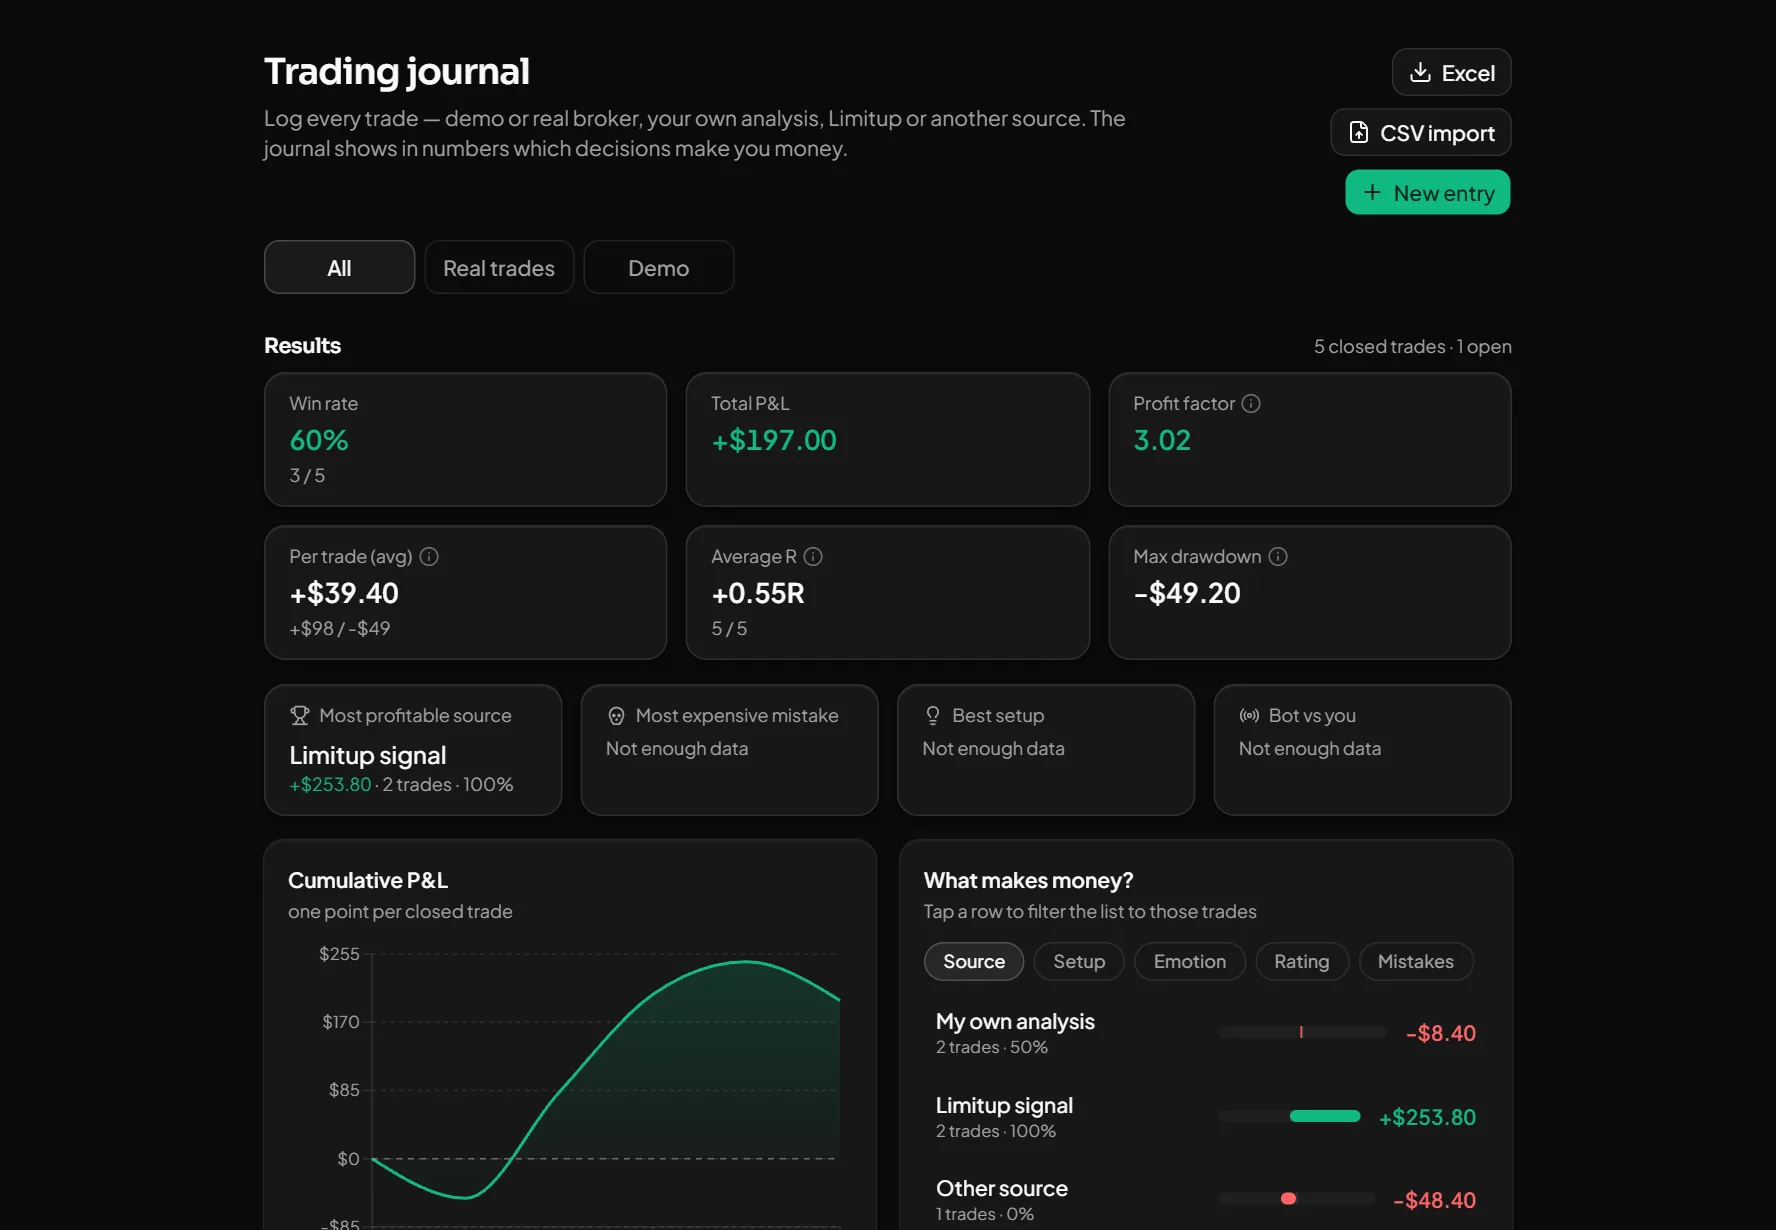Click the +$39.40 per trade value
This screenshot has width=1776, height=1230.
344,593
